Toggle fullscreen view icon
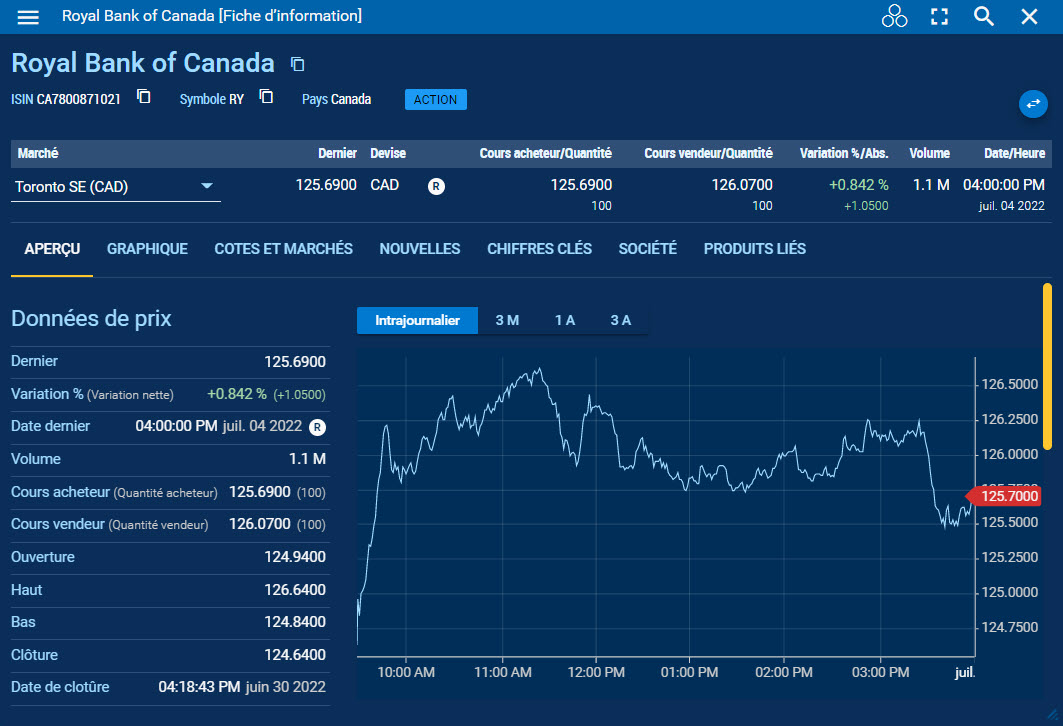 pyautogui.click(x=939, y=17)
